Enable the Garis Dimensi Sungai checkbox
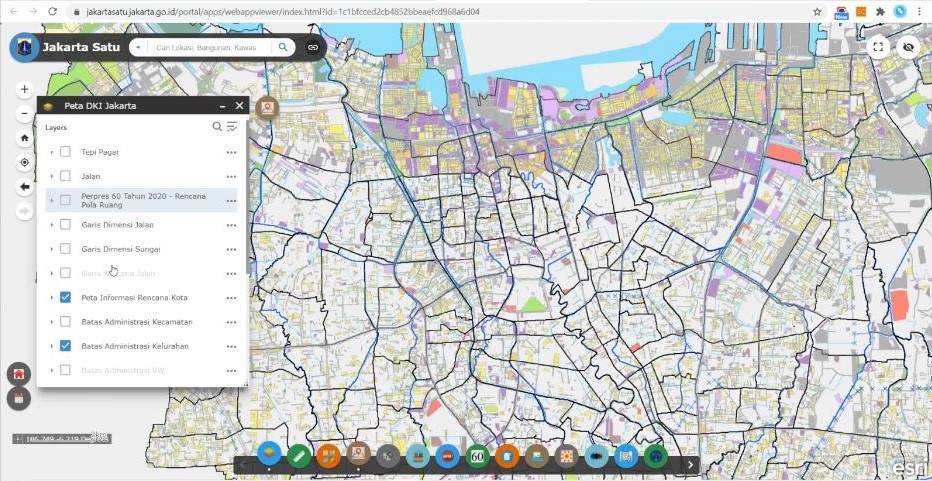Screen dimensions: 932x481 click(65, 249)
